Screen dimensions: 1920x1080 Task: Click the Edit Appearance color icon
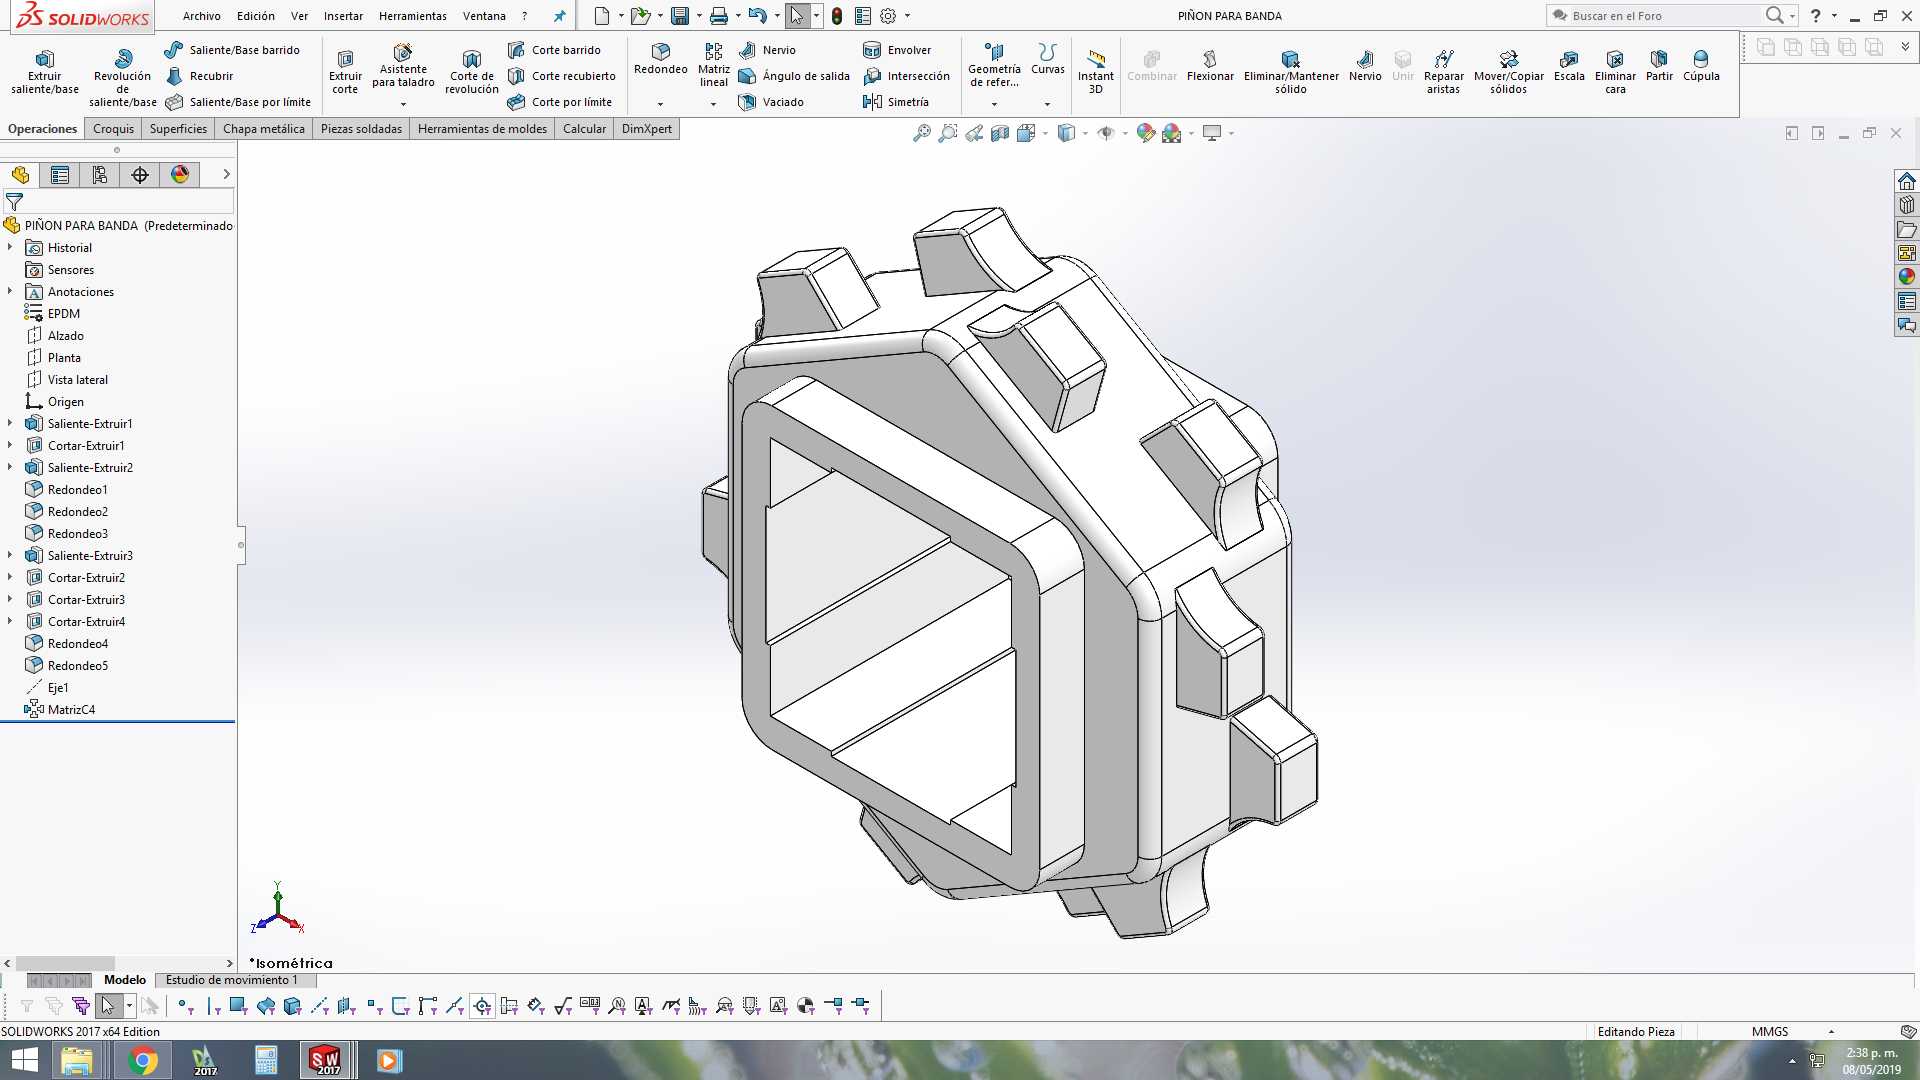[x=1146, y=133]
